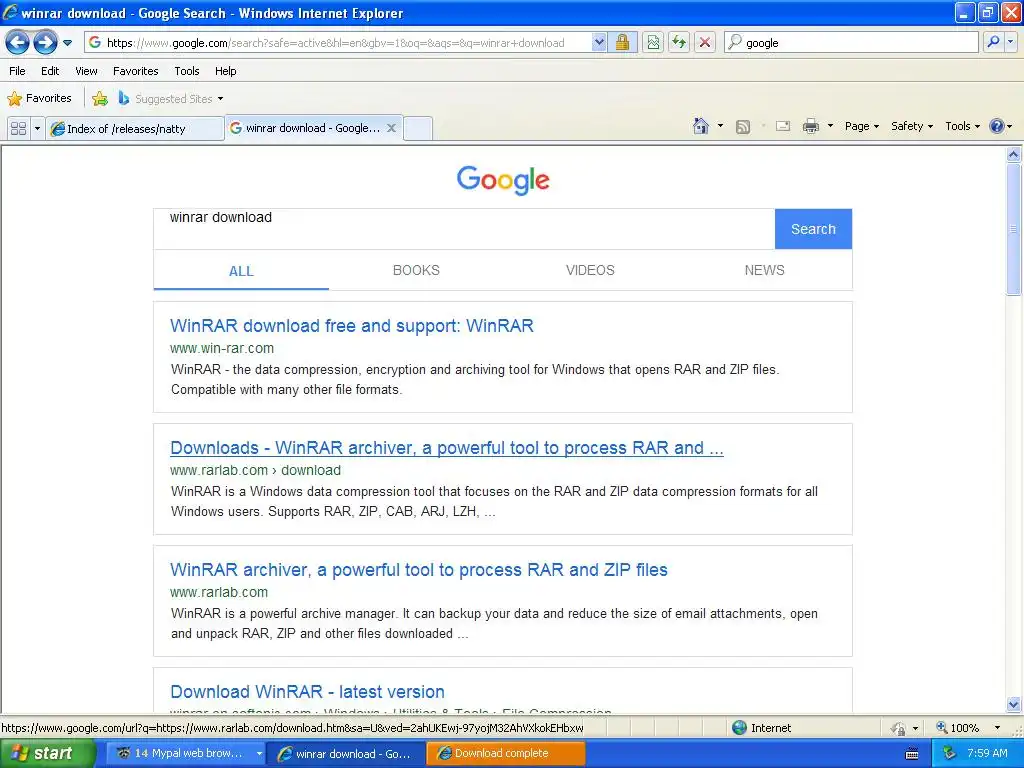The width and height of the screenshot is (1024, 768).
Task: Open Suggested Sites dropdown
Action: coord(171,99)
